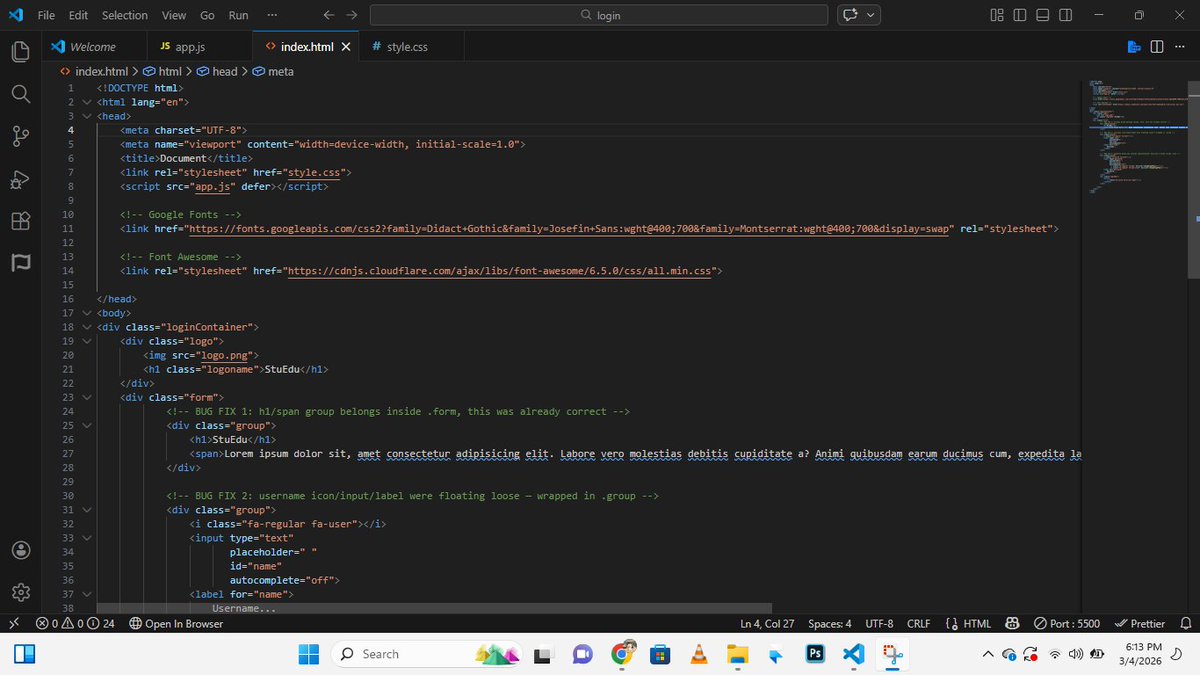Navigate forward with the right arrow
The height and width of the screenshot is (675, 1200).
pyautogui.click(x=351, y=15)
